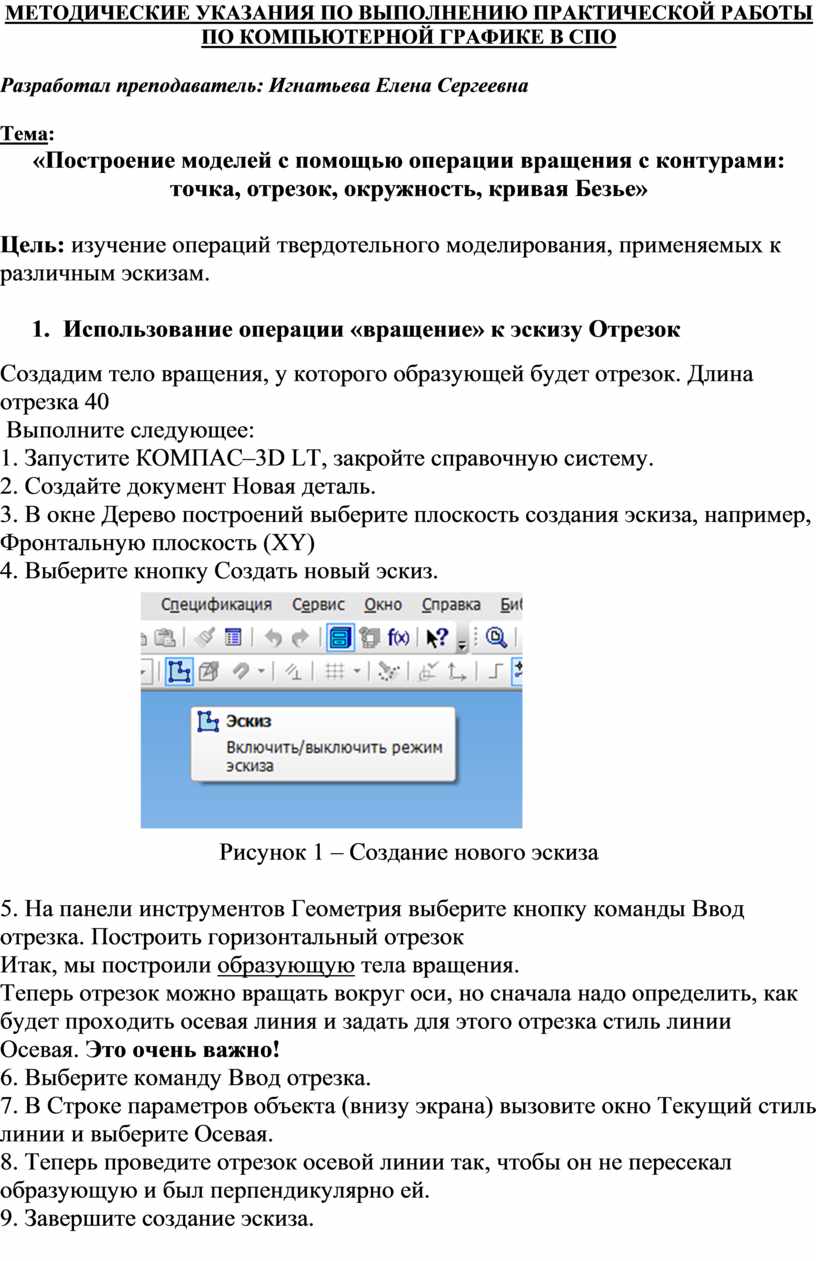Click the bold Цель: label
Image resolution: width=816 pixels, height=1261 pixels.
coord(33,246)
